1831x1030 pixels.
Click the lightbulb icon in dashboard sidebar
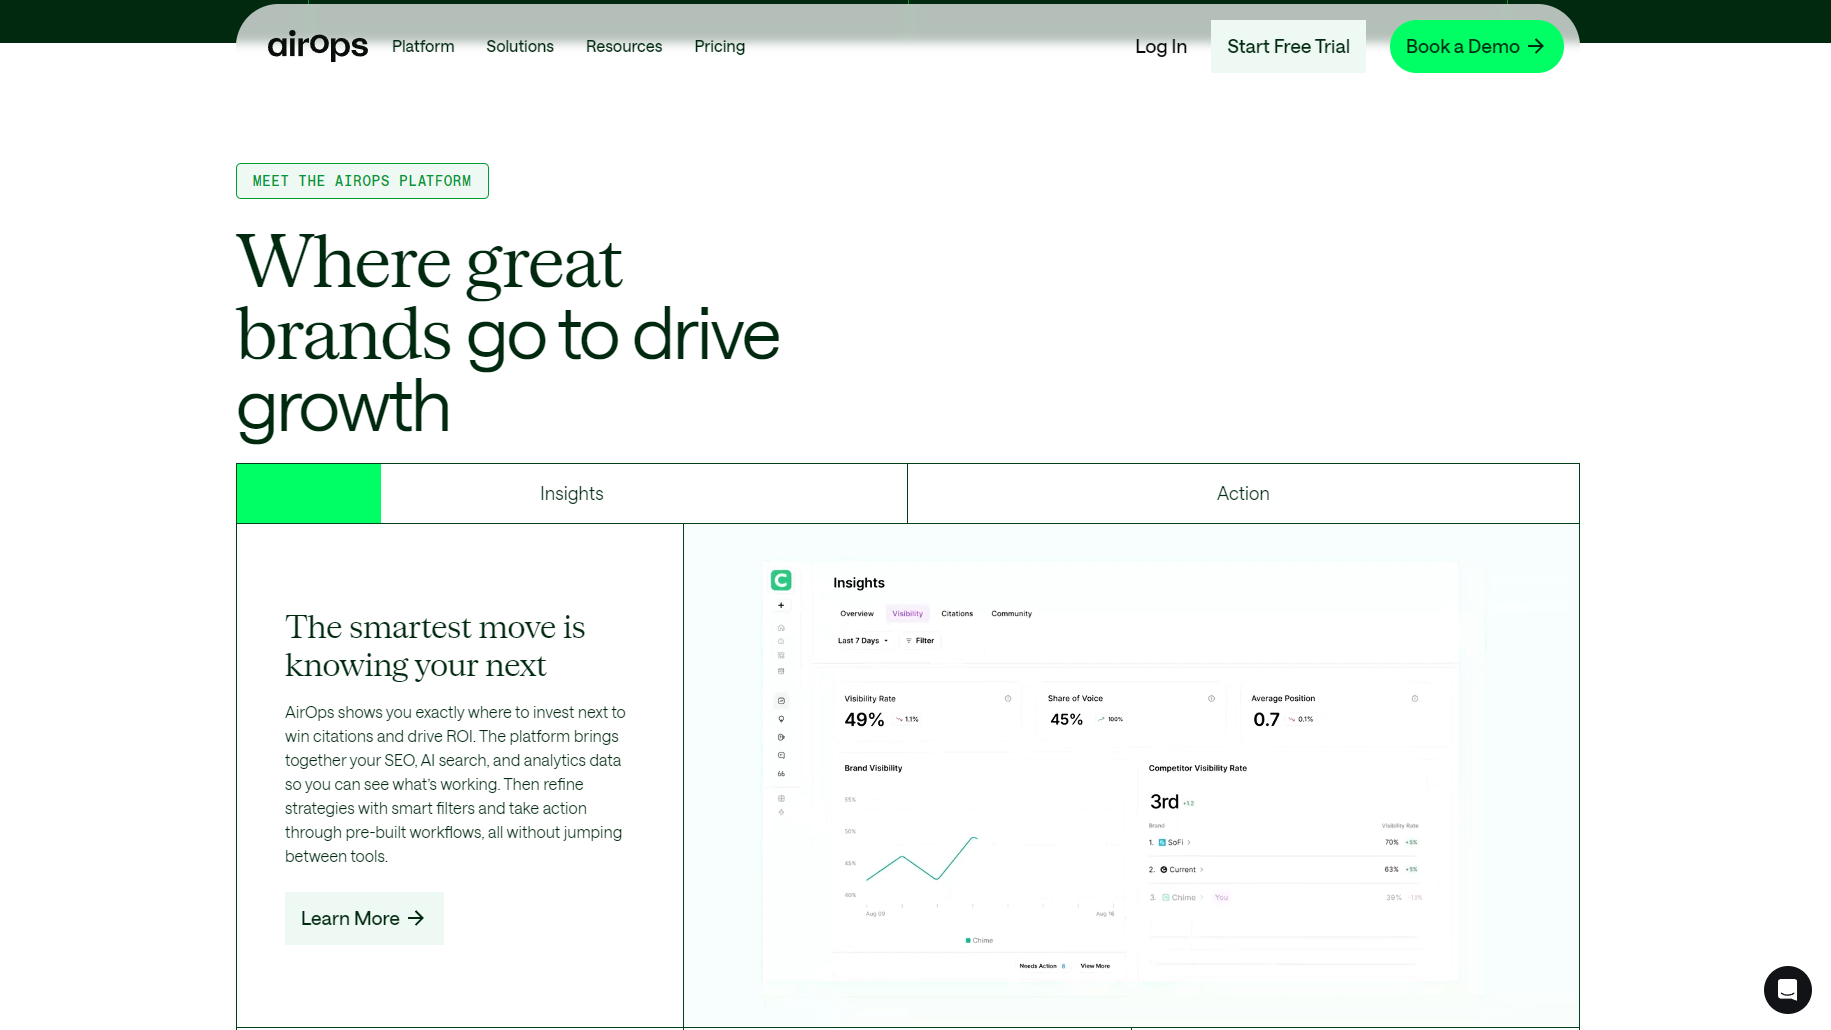tap(781, 719)
